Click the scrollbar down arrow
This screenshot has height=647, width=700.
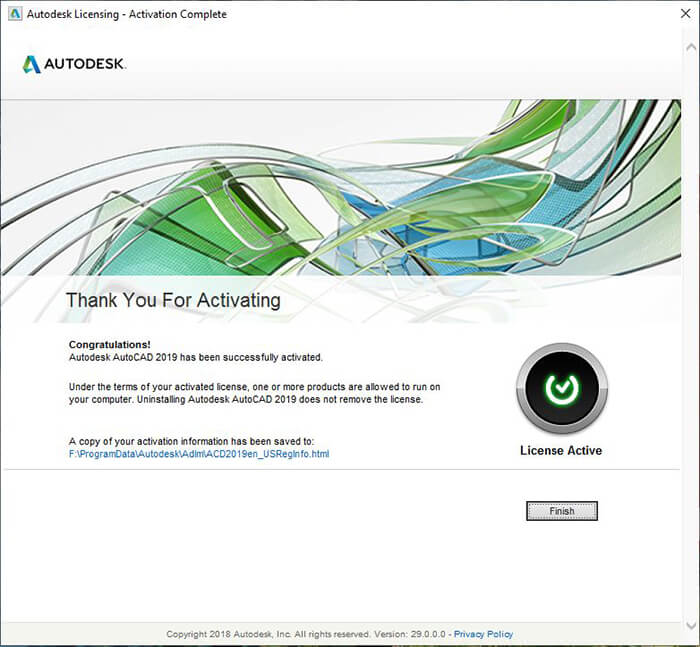click(691, 625)
